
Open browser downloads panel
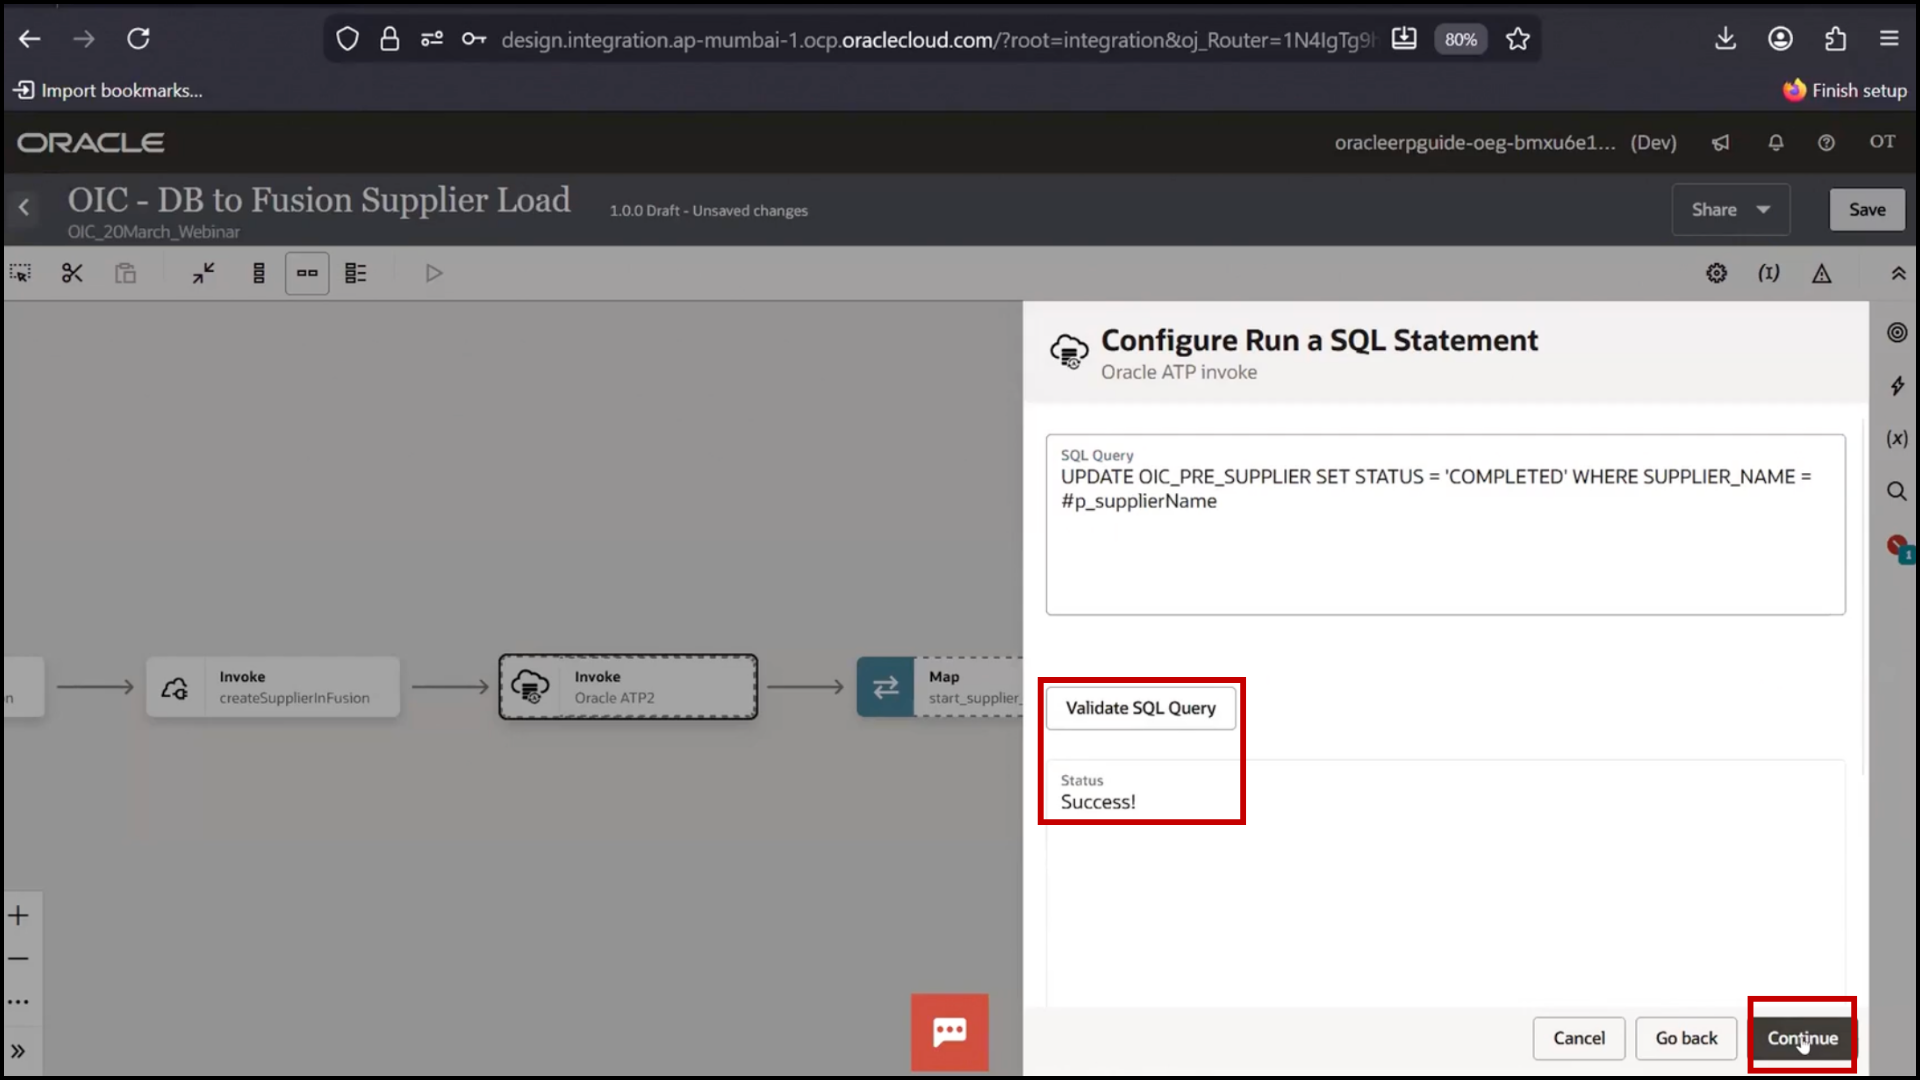(x=1725, y=39)
